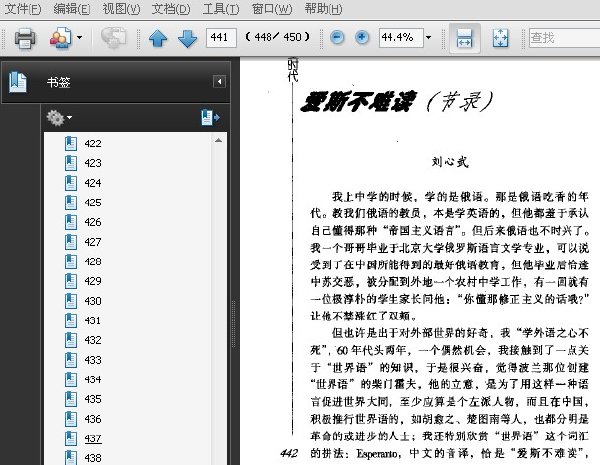The image size is (600, 465).
Task: Open the 窗口(W) menu
Action: pos(272,8)
